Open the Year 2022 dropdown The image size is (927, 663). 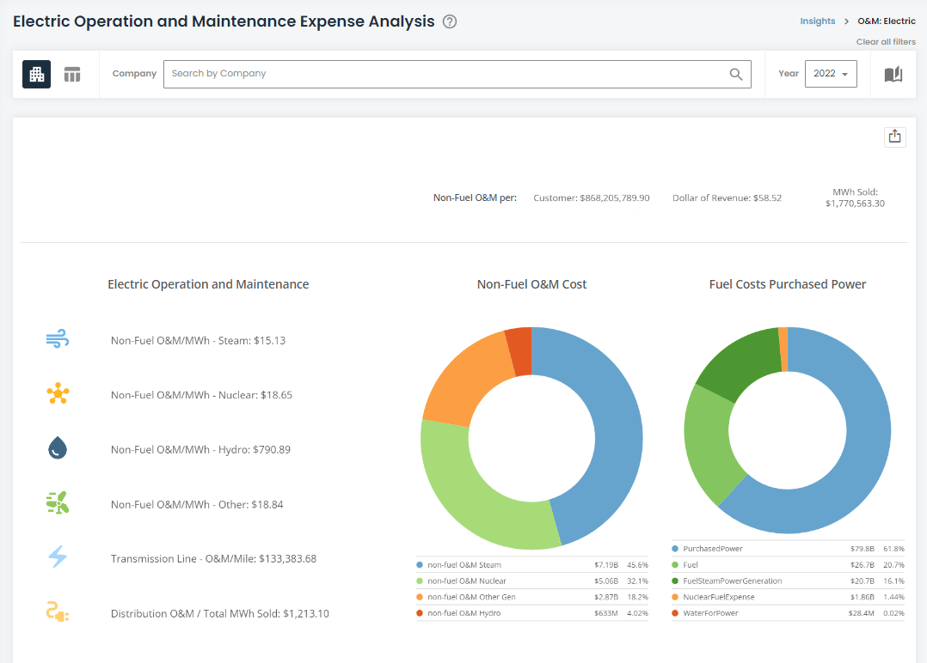pyautogui.click(x=831, y=74)
